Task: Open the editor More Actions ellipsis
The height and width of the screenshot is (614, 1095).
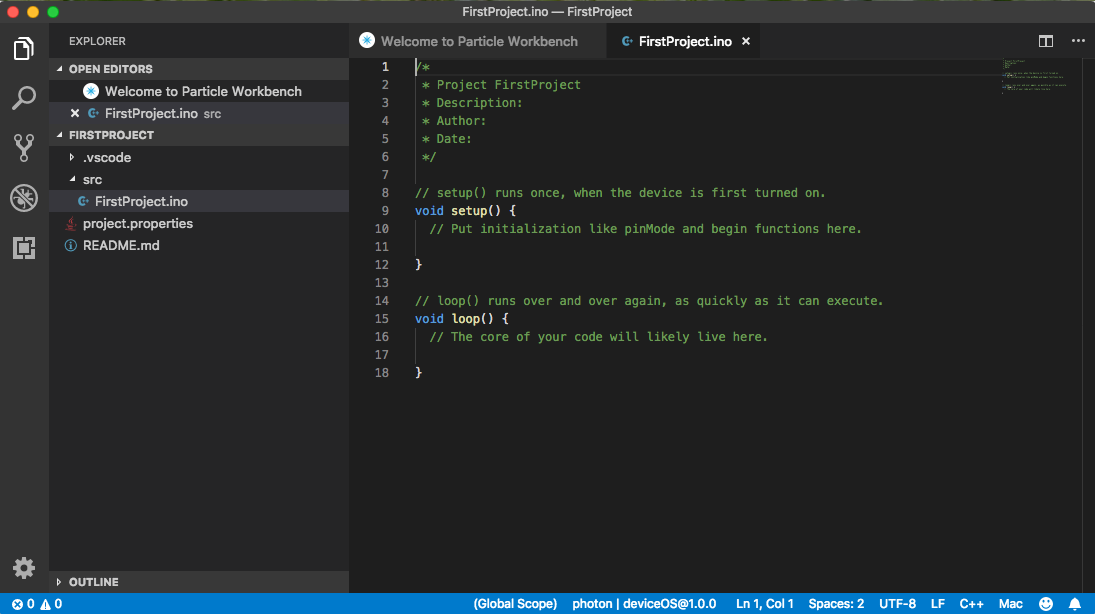Action: click(x=1078, y=41)
